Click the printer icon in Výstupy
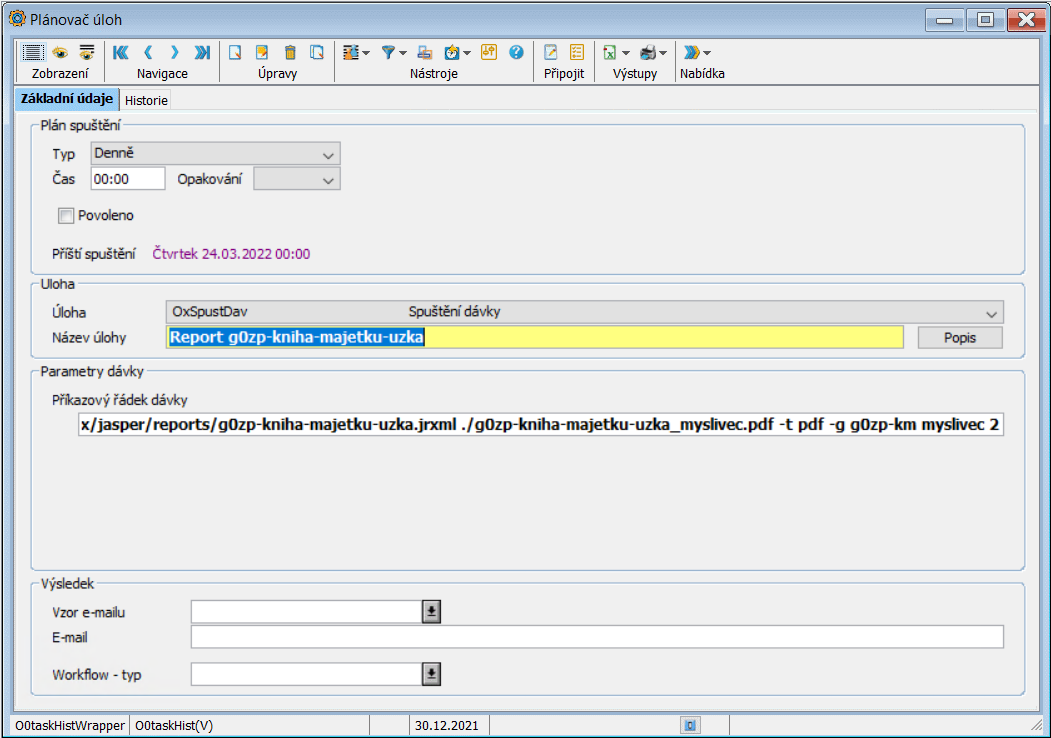Screen dimensions: 1051x738 648,53
